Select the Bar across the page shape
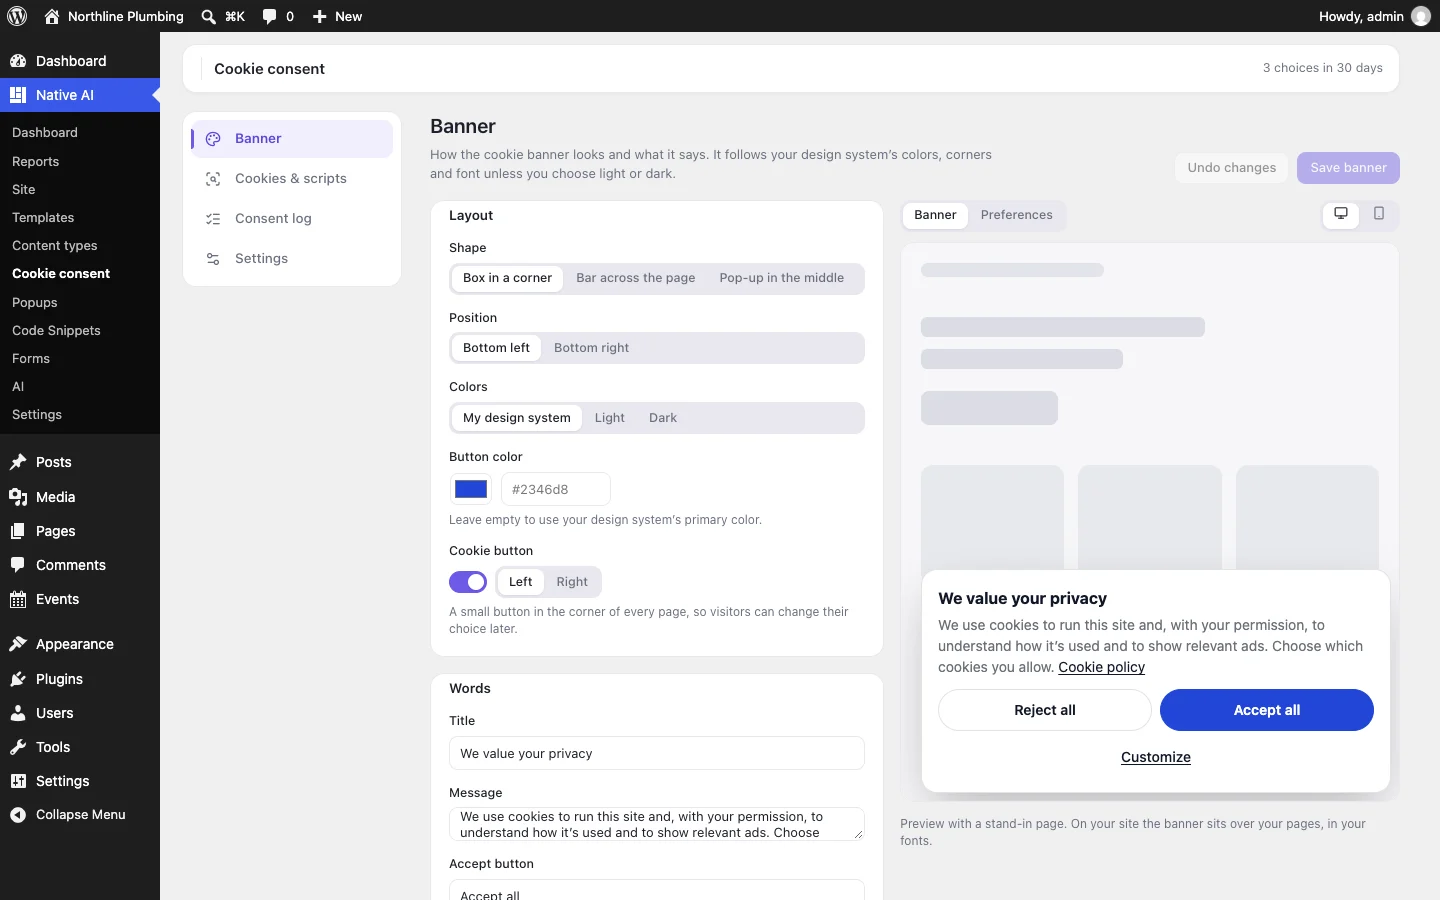The image size is (1440, 900). 635,278
